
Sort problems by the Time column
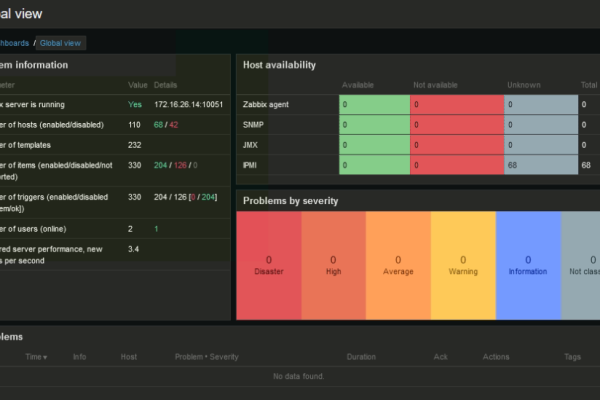tap(35, 356)
